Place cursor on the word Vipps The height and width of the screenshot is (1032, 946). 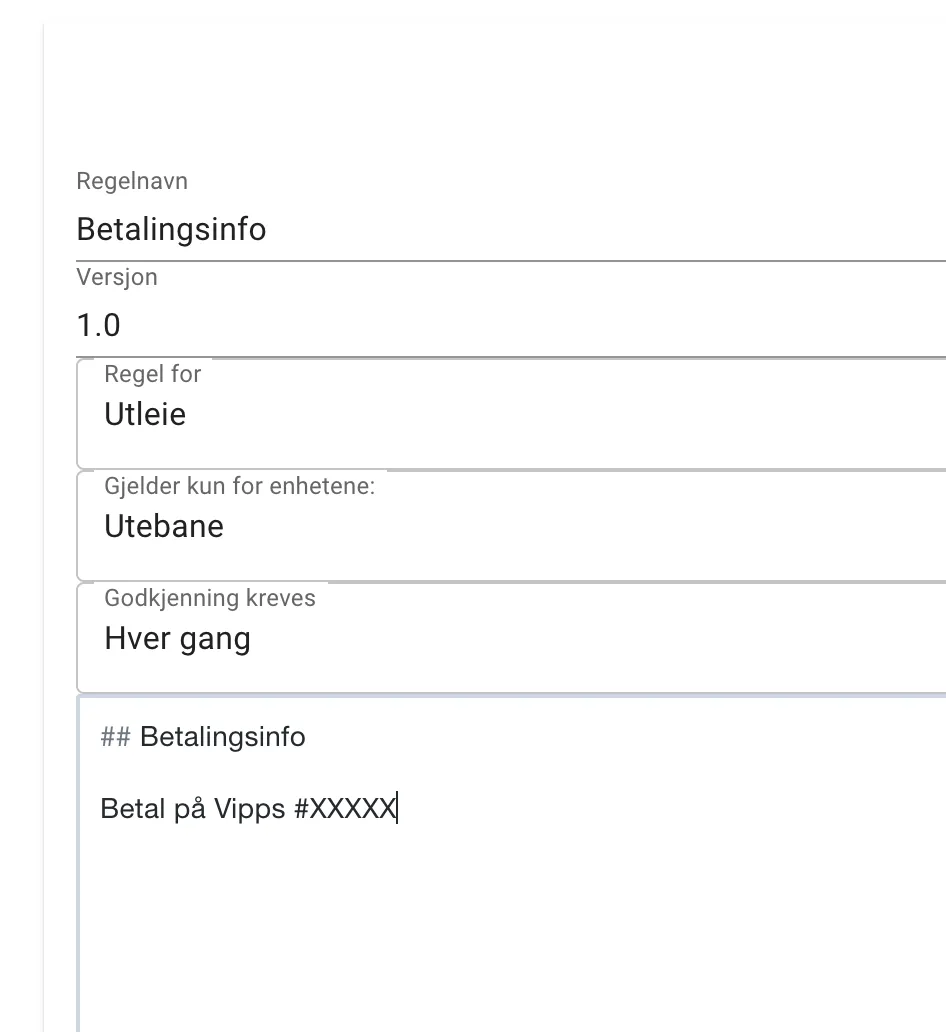tap(250, 809)
